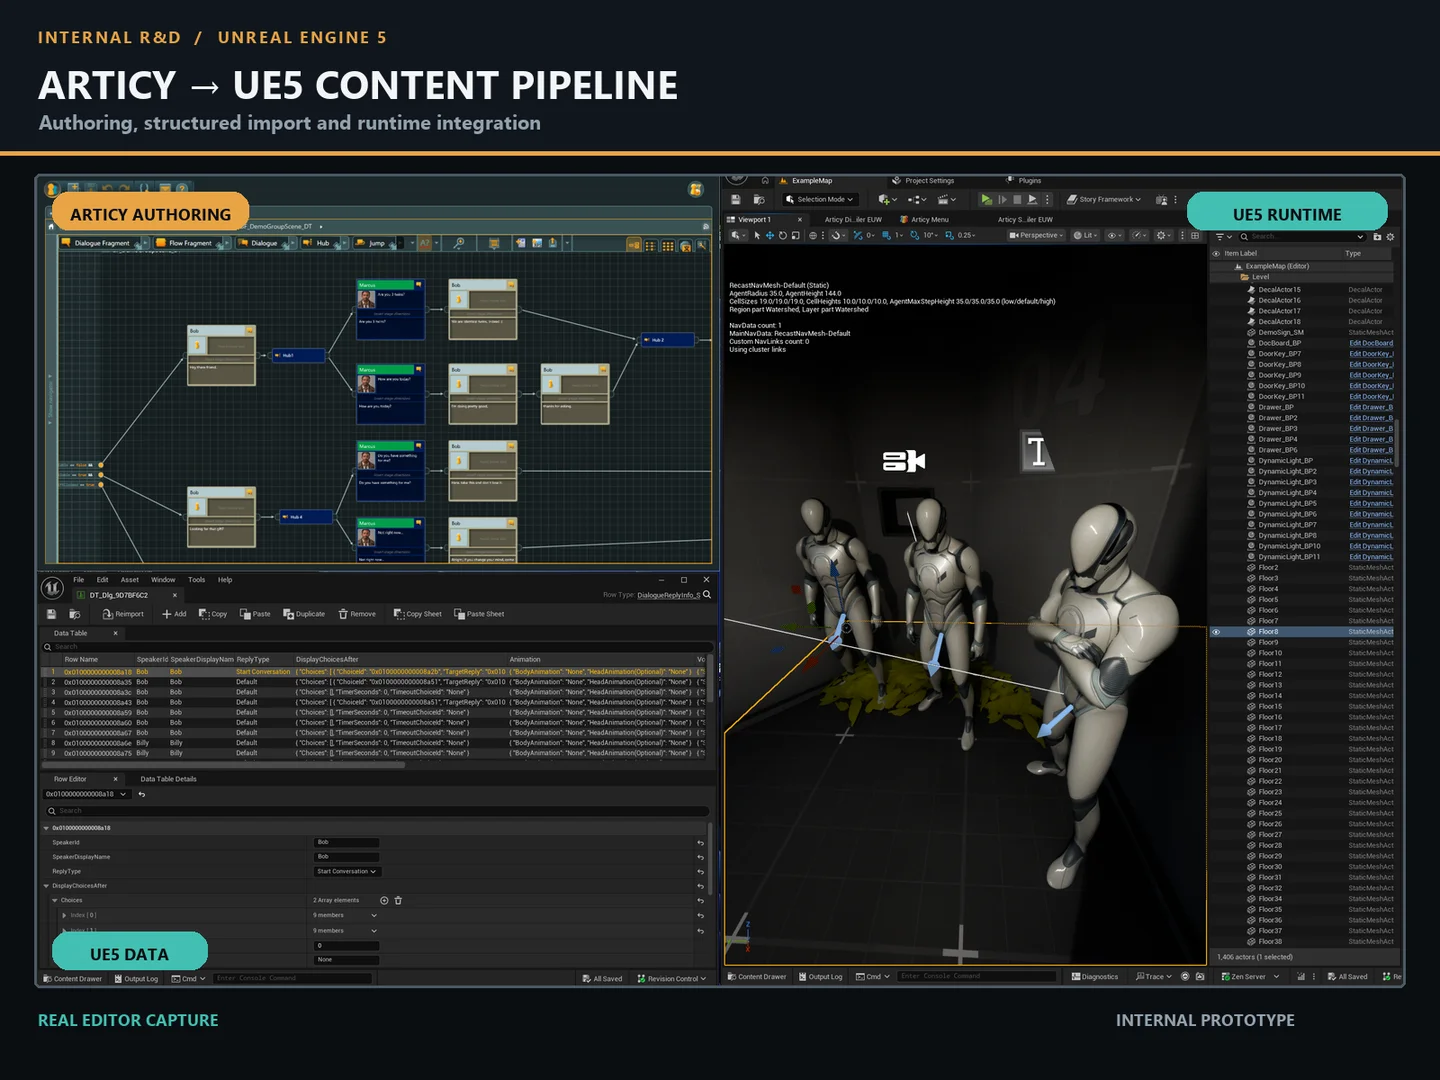Open the ReplyType Start Conversation dropdown
Viewport: 1440px width, 1080px height.
coord(347,872)
